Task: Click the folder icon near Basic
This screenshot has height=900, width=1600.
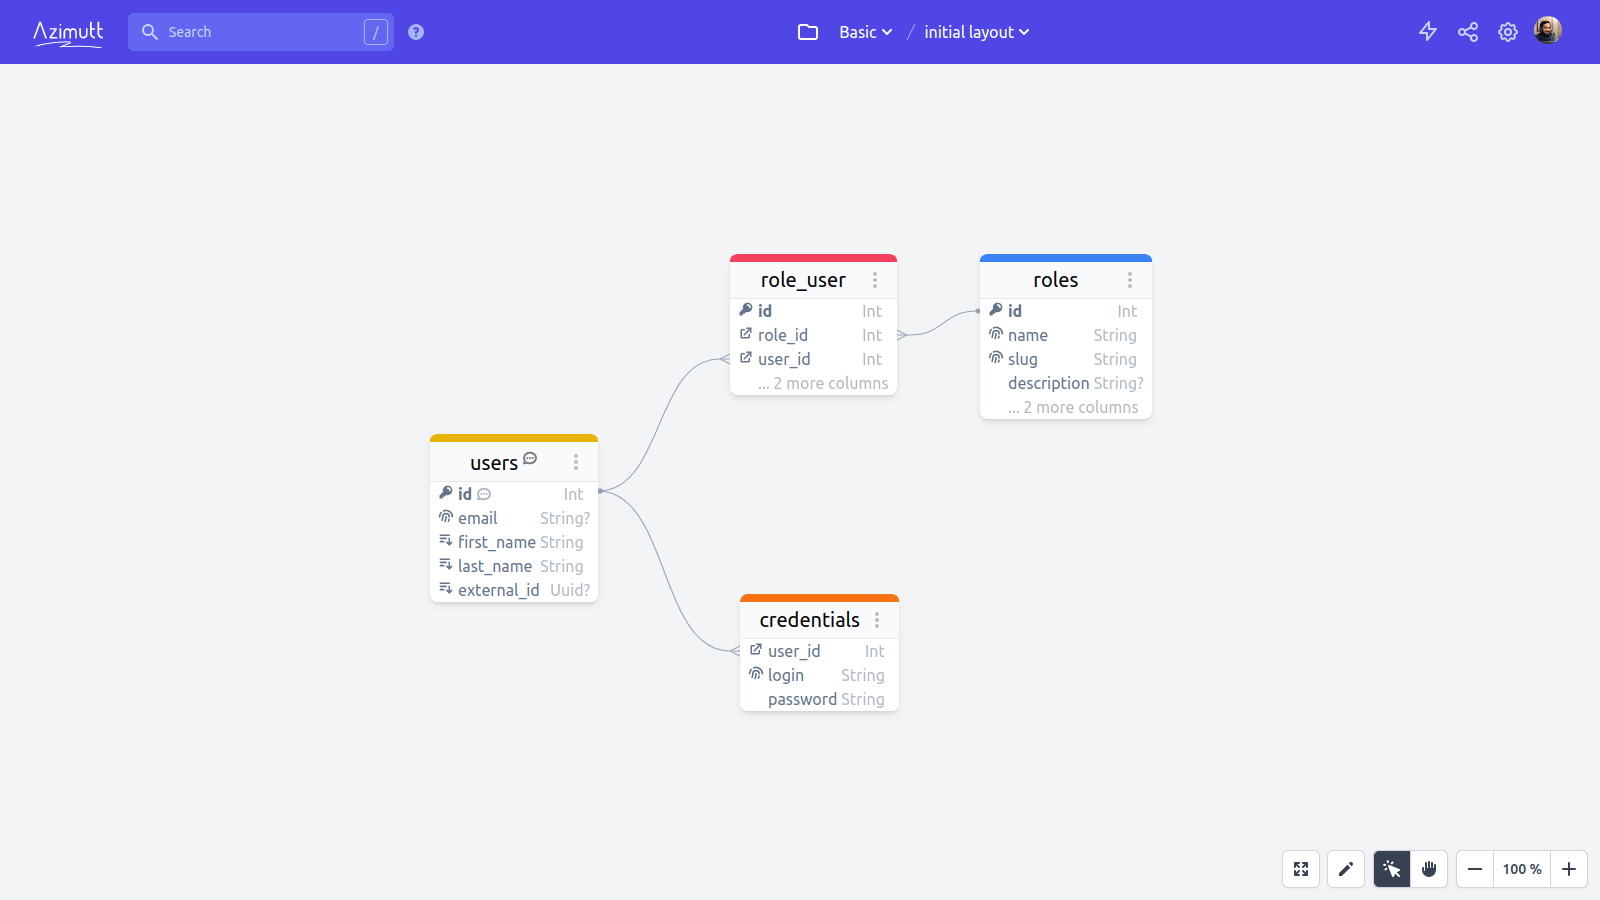Action: click(809, 31)
